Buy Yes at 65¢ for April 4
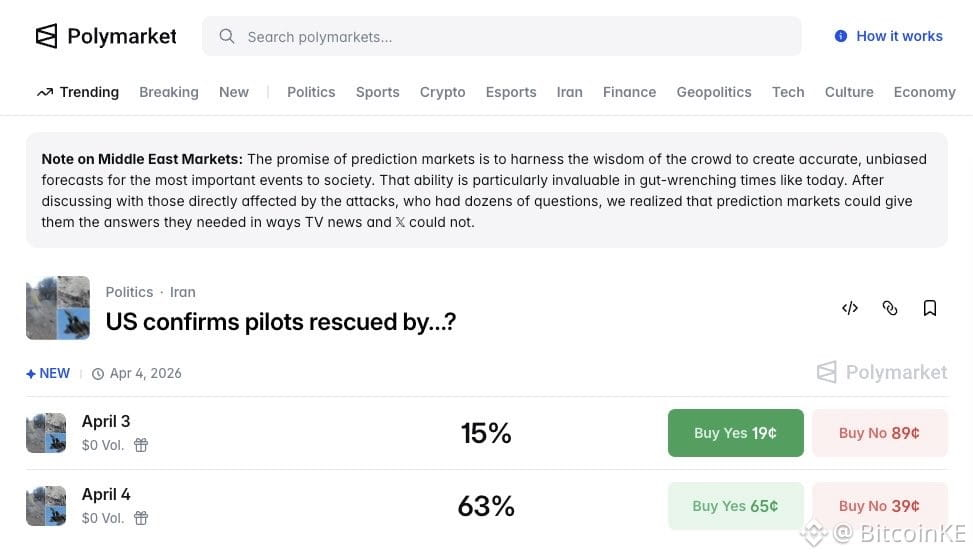The width and height of the screenshot is (973, 558). click(735, 506)
